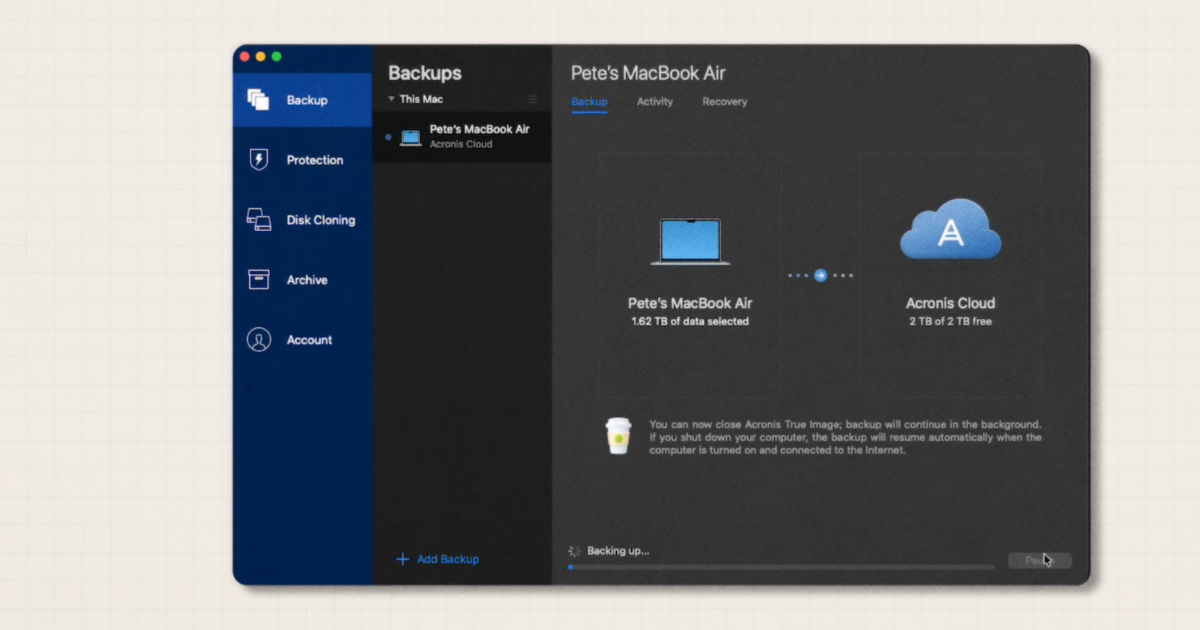The height and width of the screenshot is (630, 1200).
Task: Click the green zoom window button
Action: (x=277, y=56)
